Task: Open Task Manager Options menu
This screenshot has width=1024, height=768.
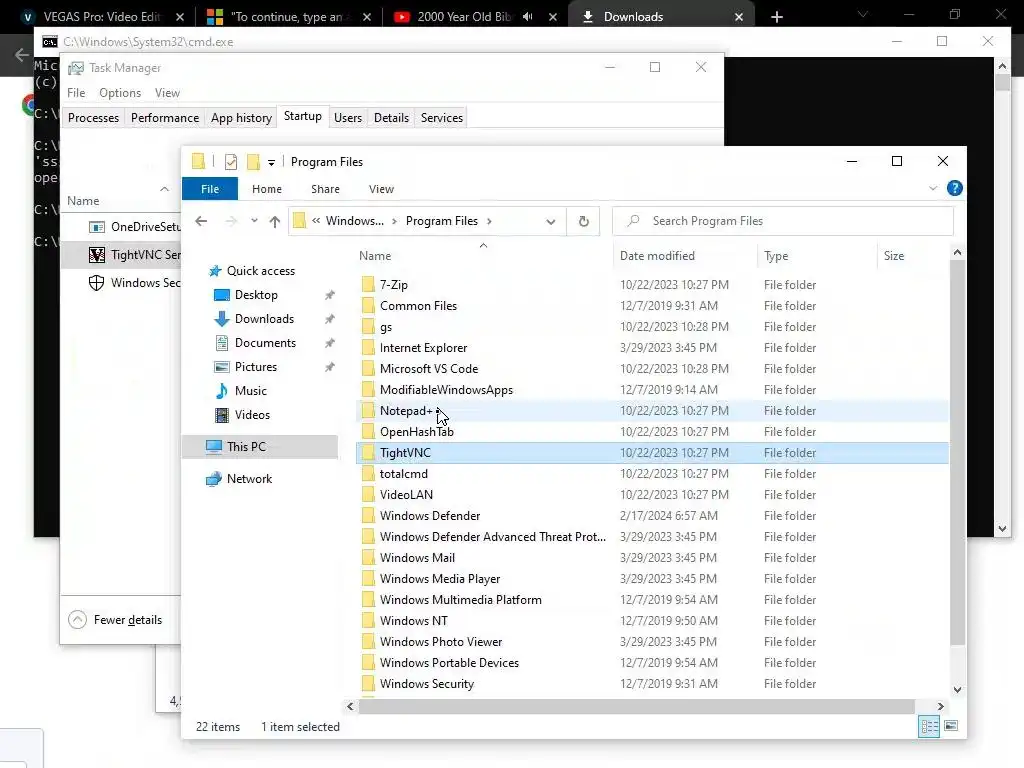Action: [120, 93]
